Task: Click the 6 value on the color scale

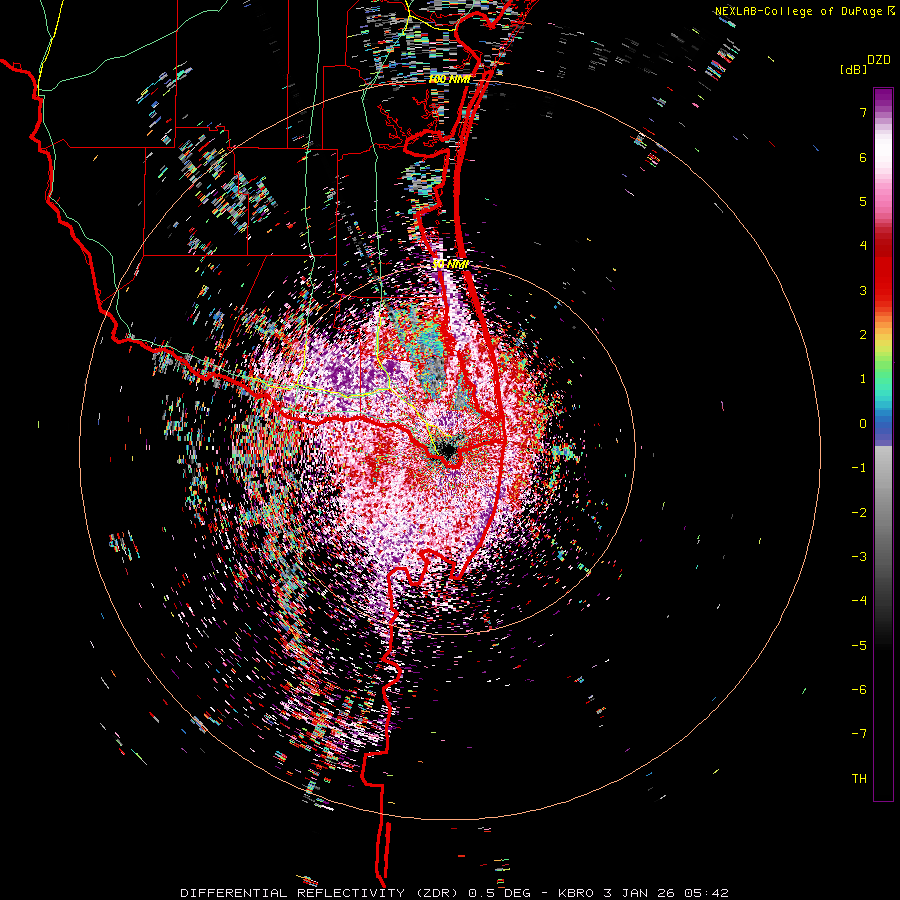Action: coord(863,157)
